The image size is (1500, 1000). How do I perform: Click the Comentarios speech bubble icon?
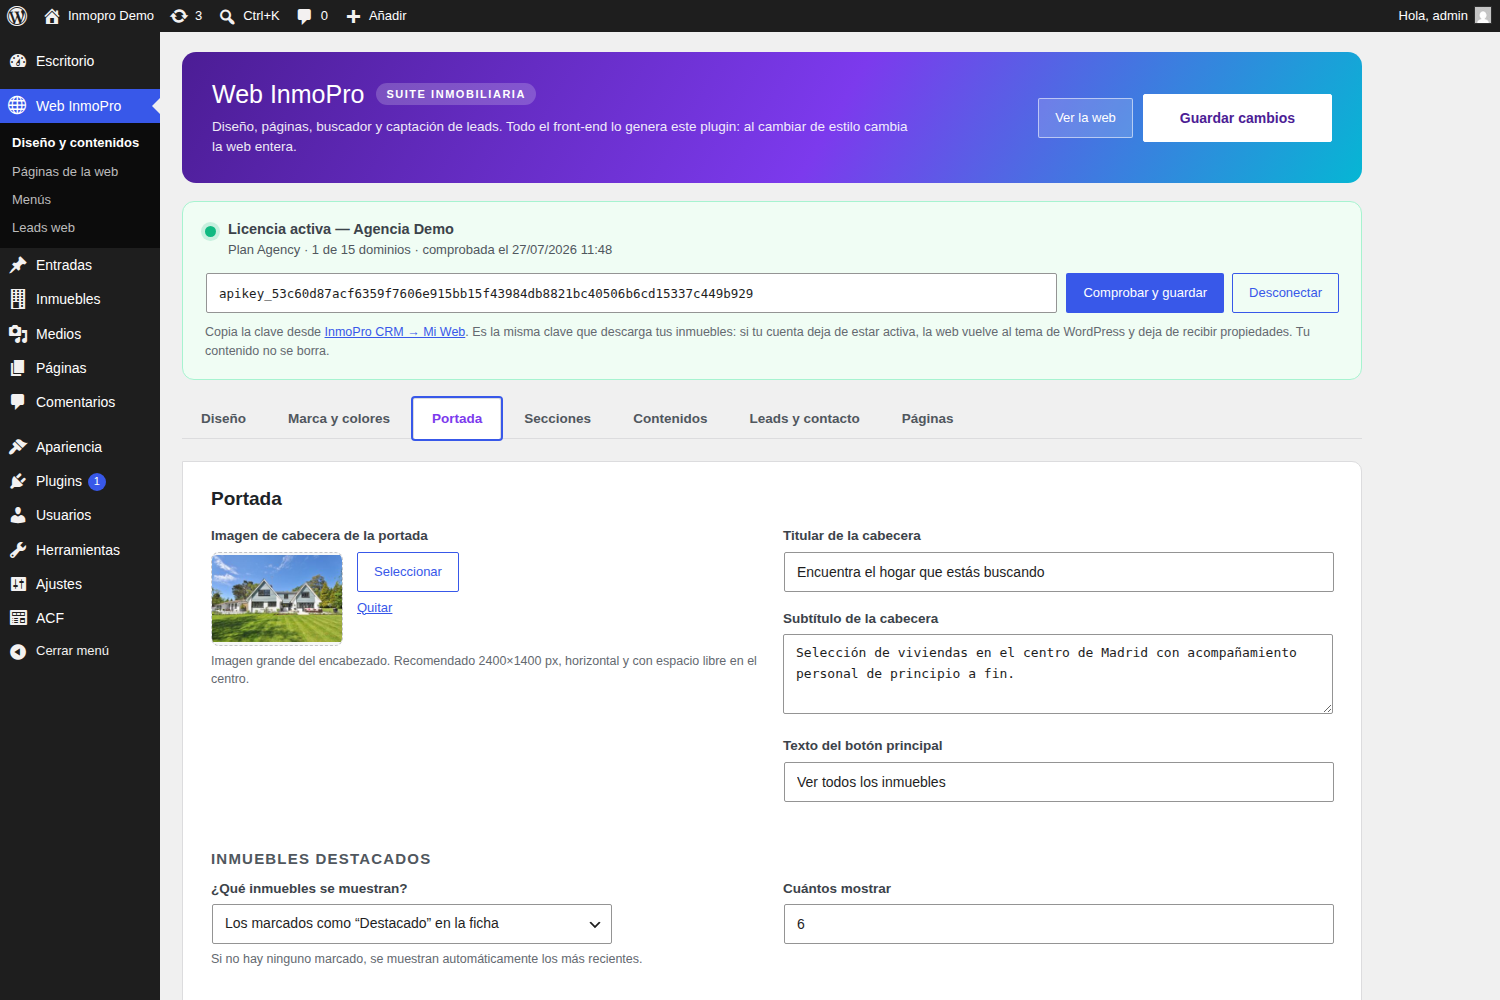tap(18, 402)
